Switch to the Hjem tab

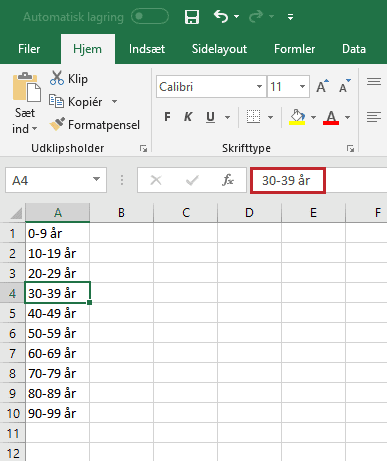tap(87, 49)
